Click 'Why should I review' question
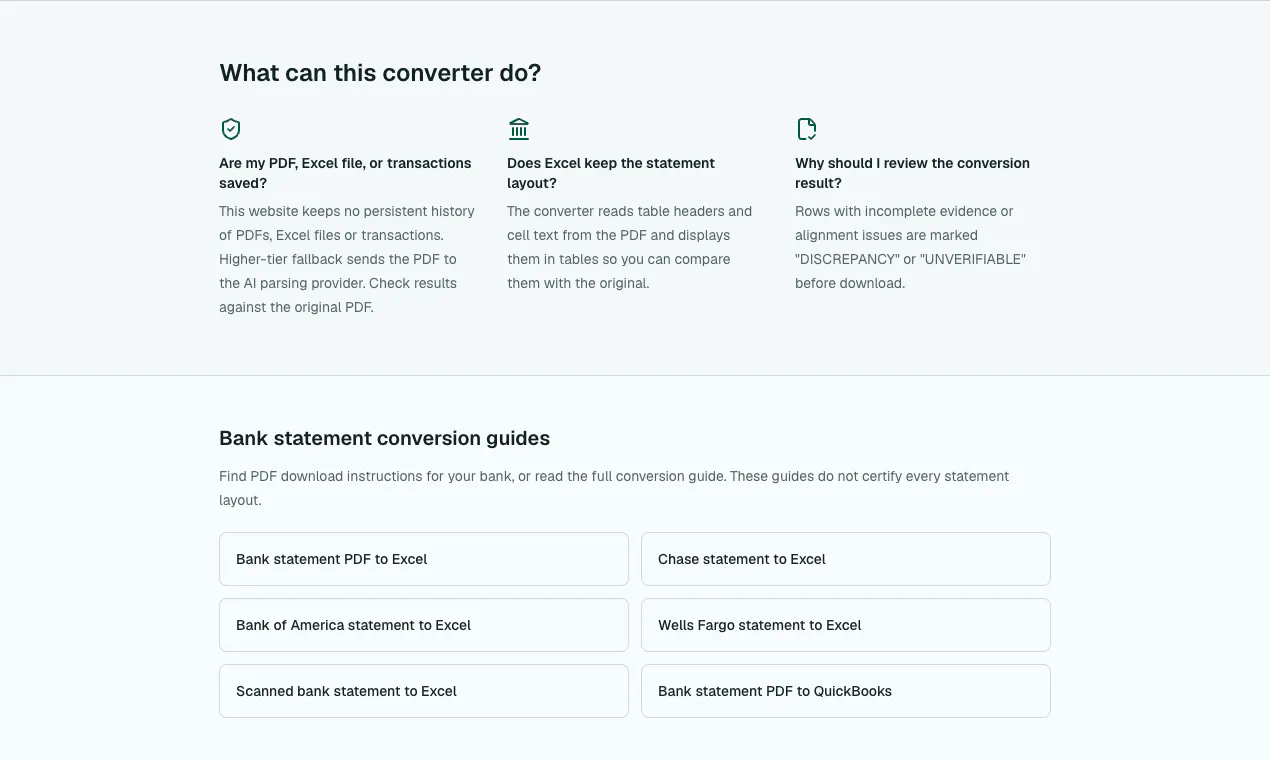The width and height of the screenshot is (1270, 760). tap(912, 173)
